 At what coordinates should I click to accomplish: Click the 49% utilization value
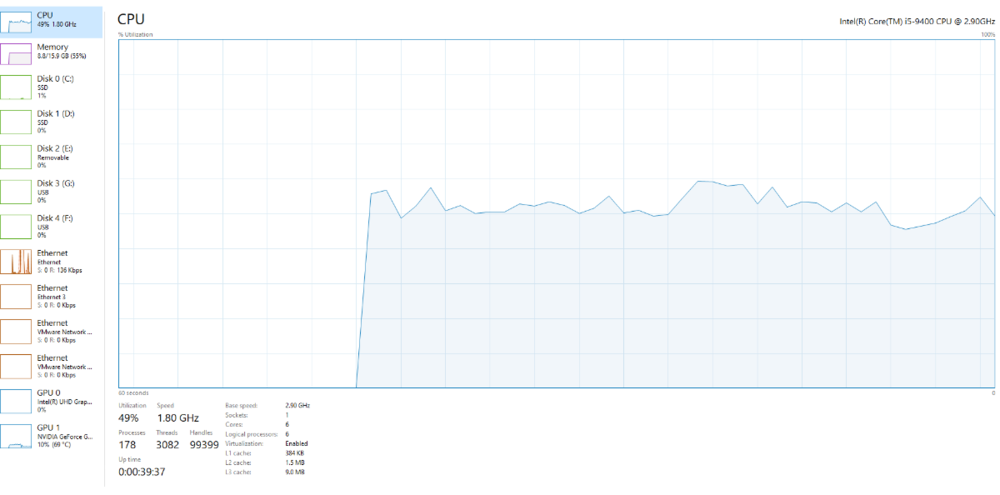tap(129, 417)
